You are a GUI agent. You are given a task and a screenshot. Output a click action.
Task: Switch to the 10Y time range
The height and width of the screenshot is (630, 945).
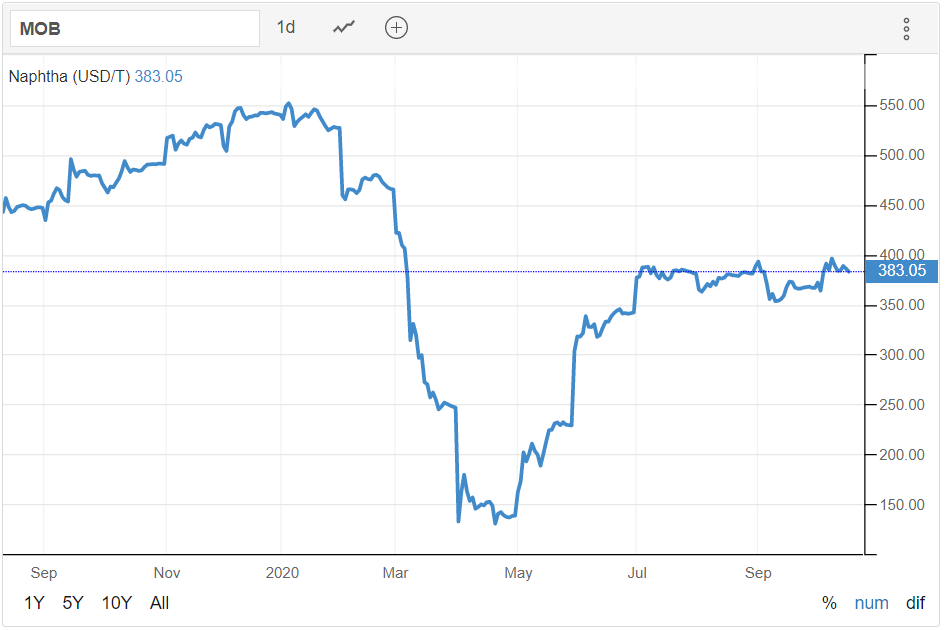point(116,603)
